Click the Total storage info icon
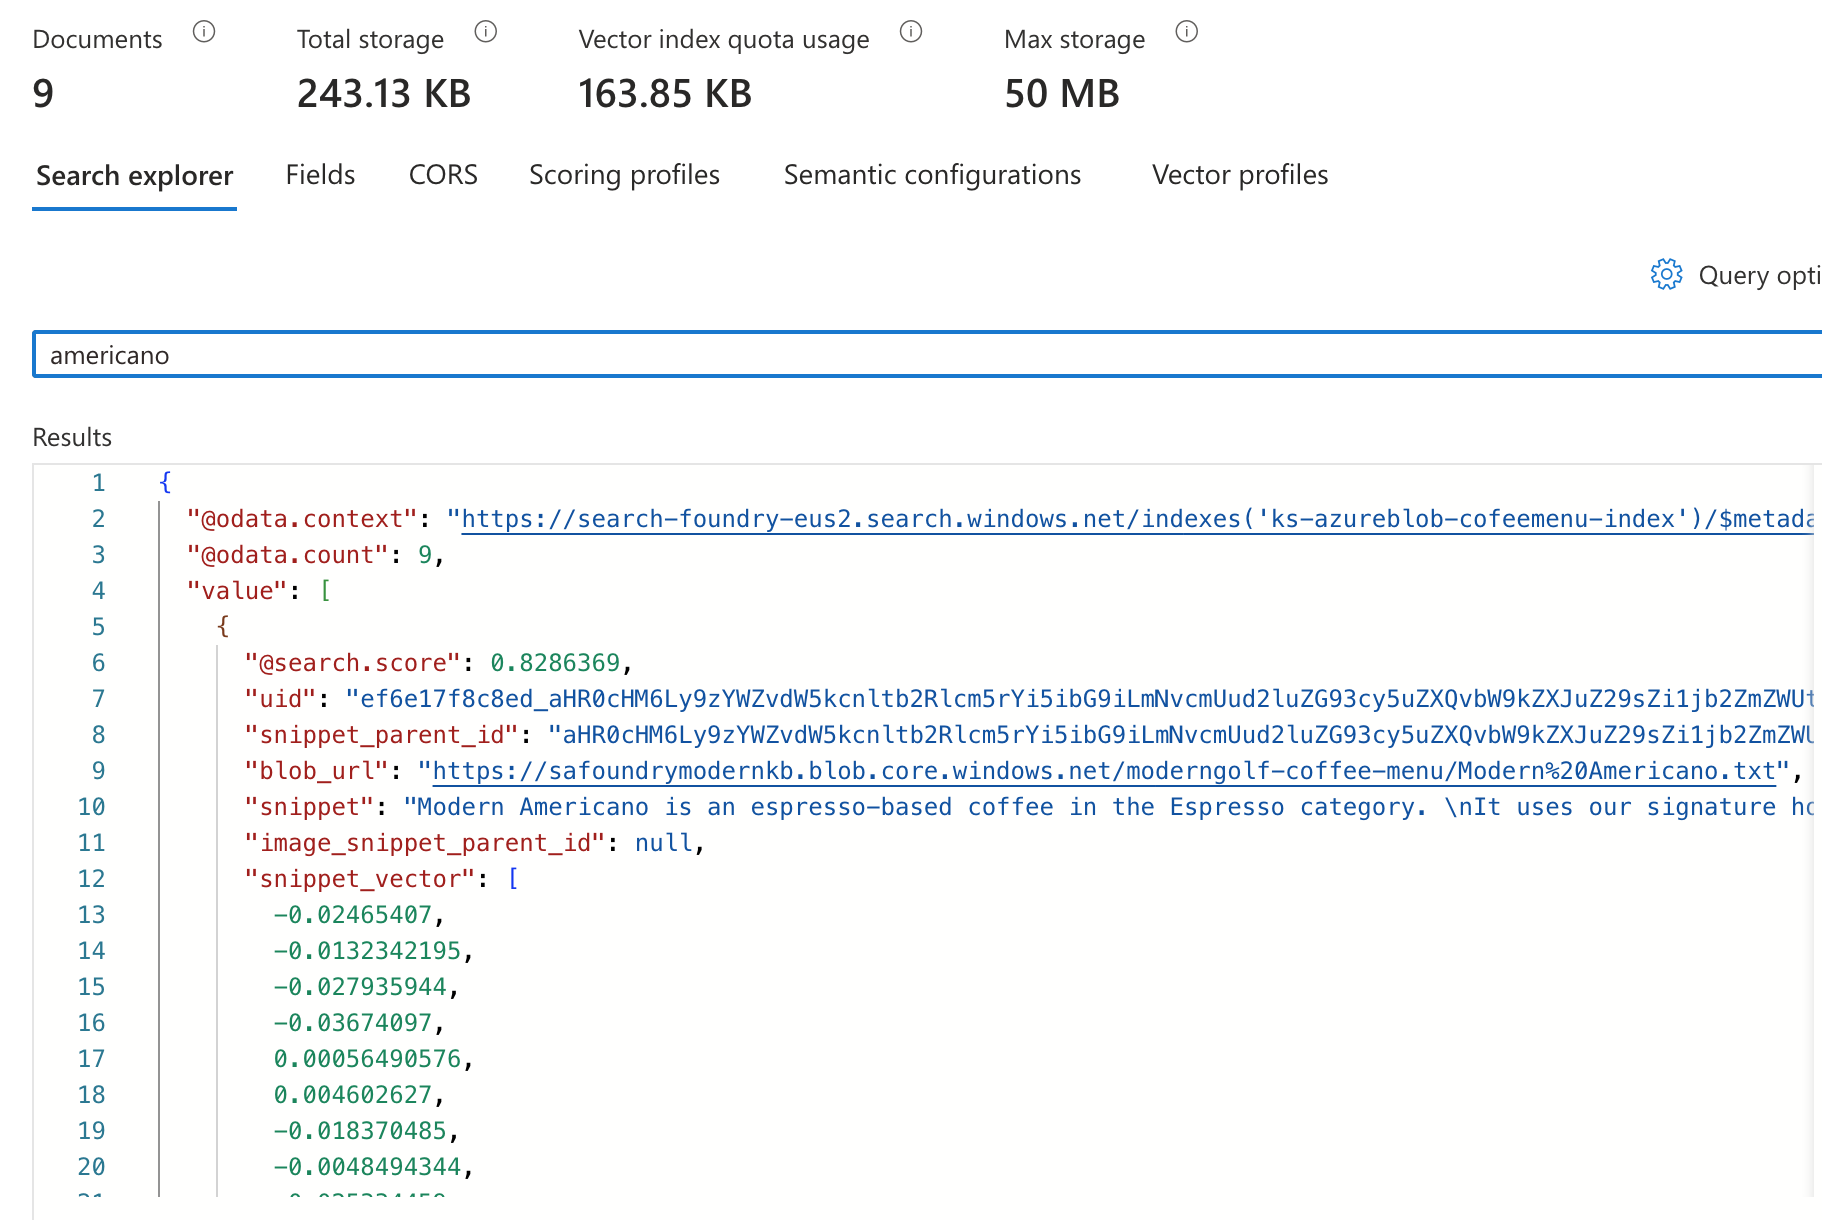 (486, 32)
